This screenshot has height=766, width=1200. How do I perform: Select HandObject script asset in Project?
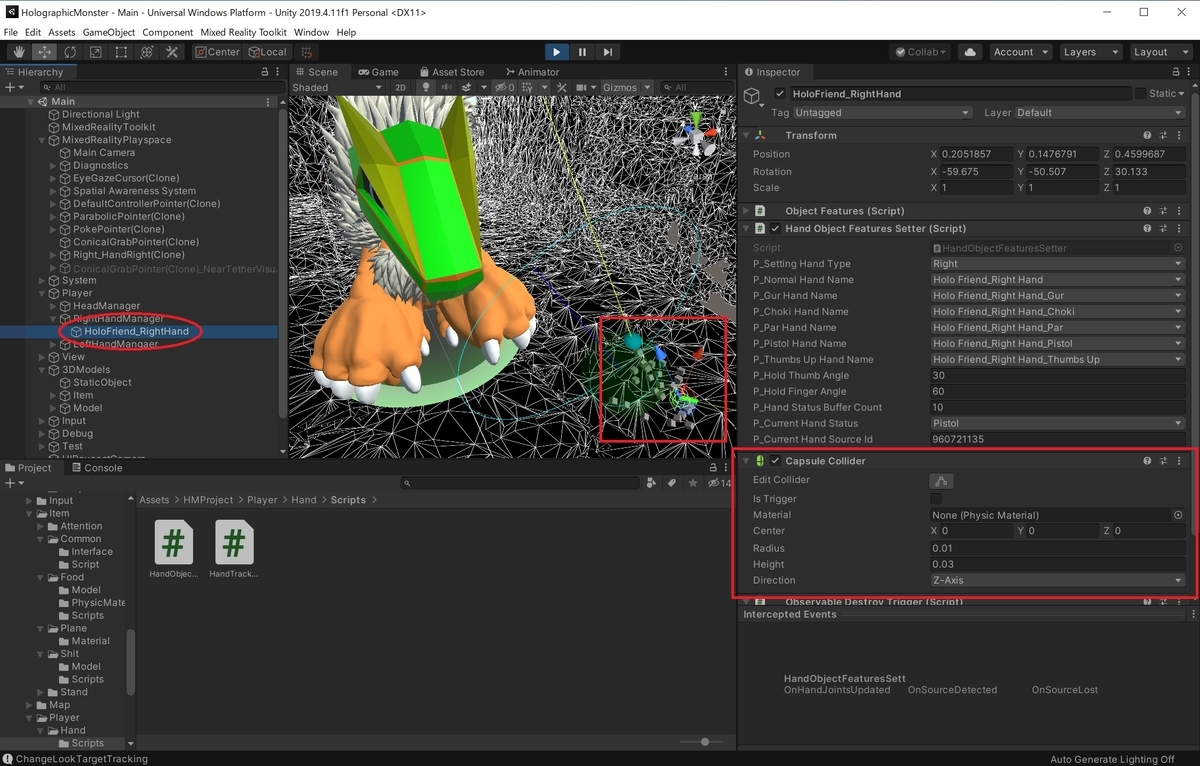[x=174, y=550]
